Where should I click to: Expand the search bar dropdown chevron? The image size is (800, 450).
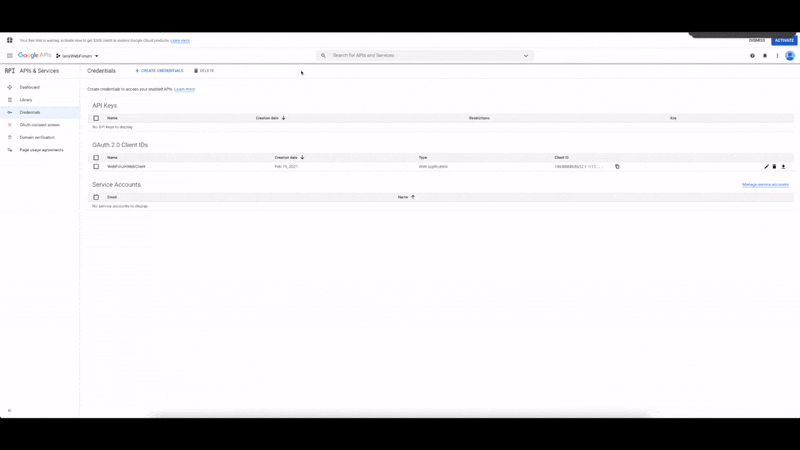(x=526, y=56)
